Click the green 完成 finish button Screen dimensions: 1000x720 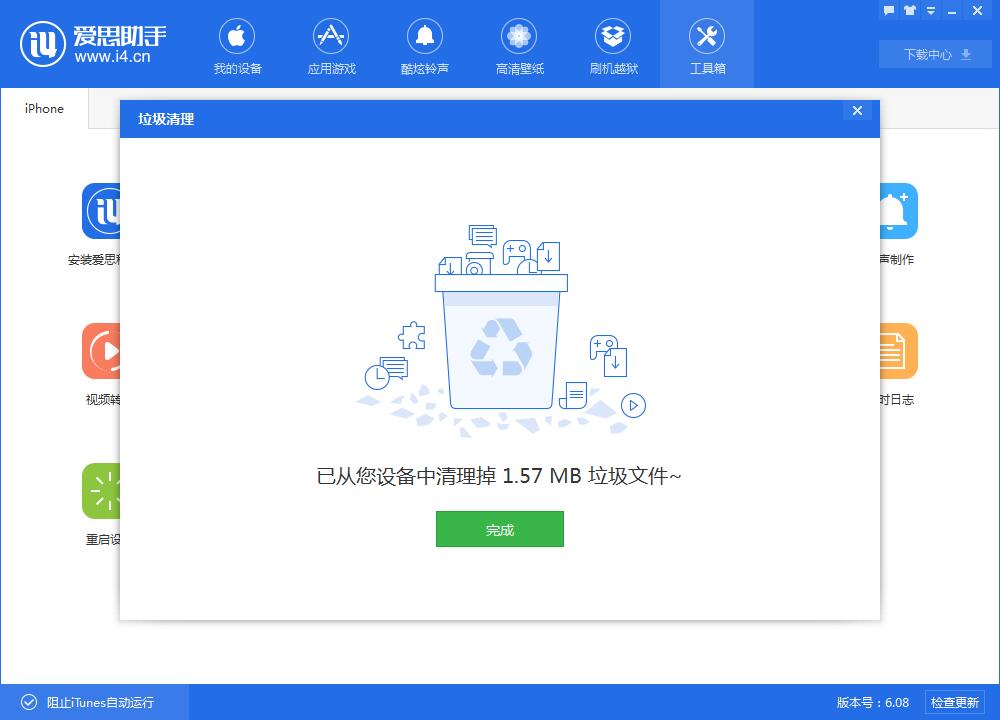click(x=499, y=529)
